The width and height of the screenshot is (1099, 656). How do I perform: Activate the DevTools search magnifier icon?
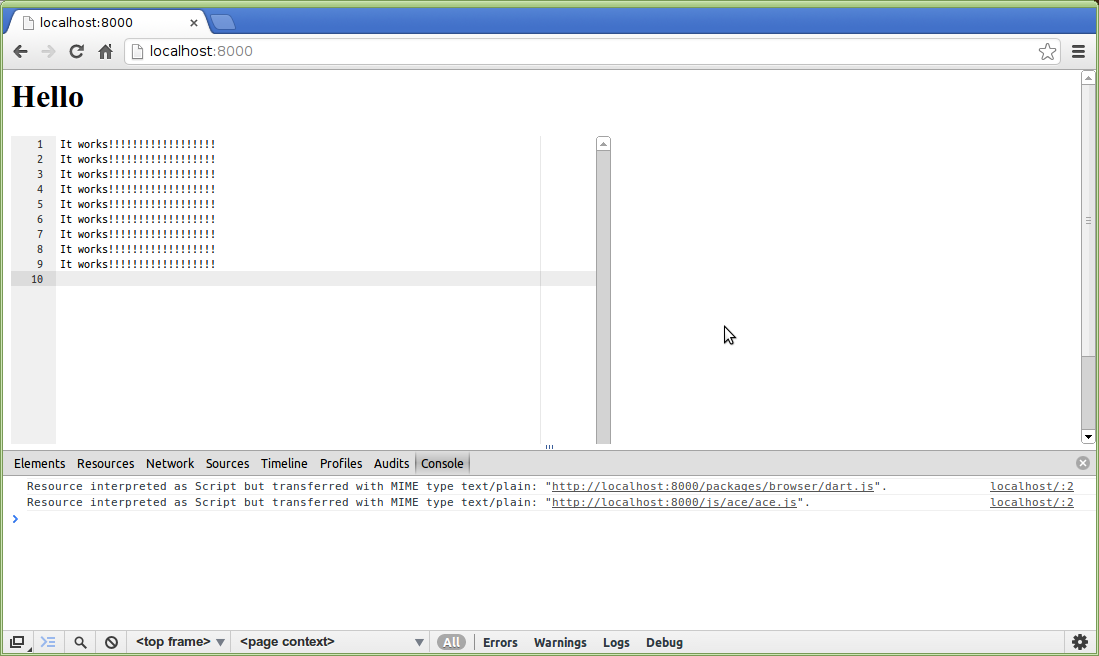(79, 641)
